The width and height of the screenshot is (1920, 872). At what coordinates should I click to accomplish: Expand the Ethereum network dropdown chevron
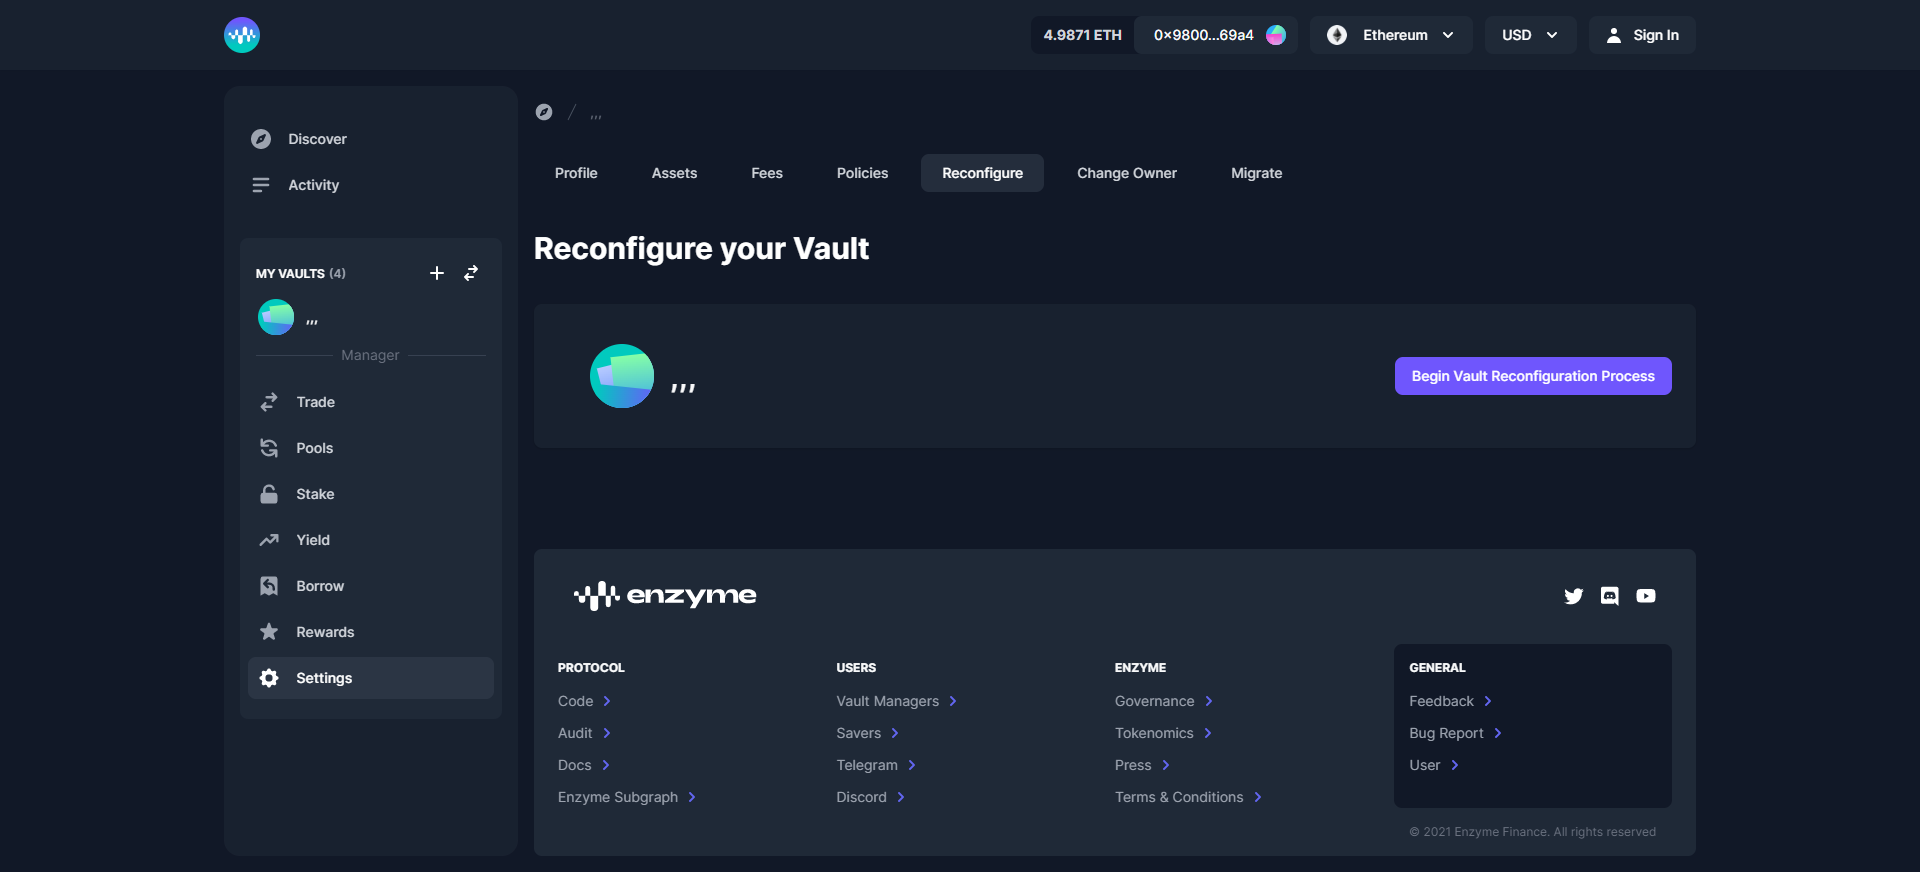pyautogui.click(x=1448, y=35)
